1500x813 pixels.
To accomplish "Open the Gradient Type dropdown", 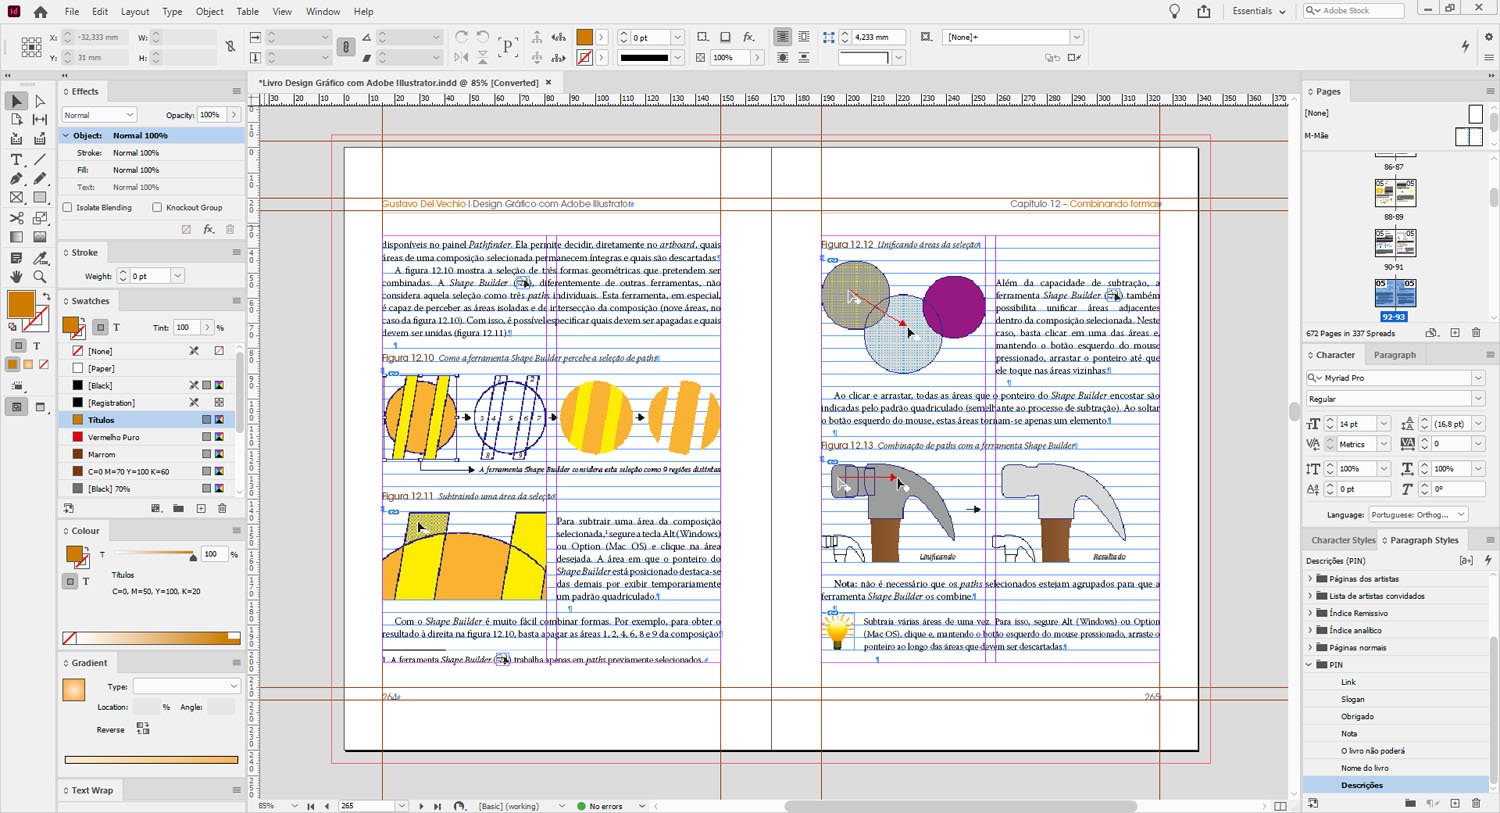I will (187, 687).
